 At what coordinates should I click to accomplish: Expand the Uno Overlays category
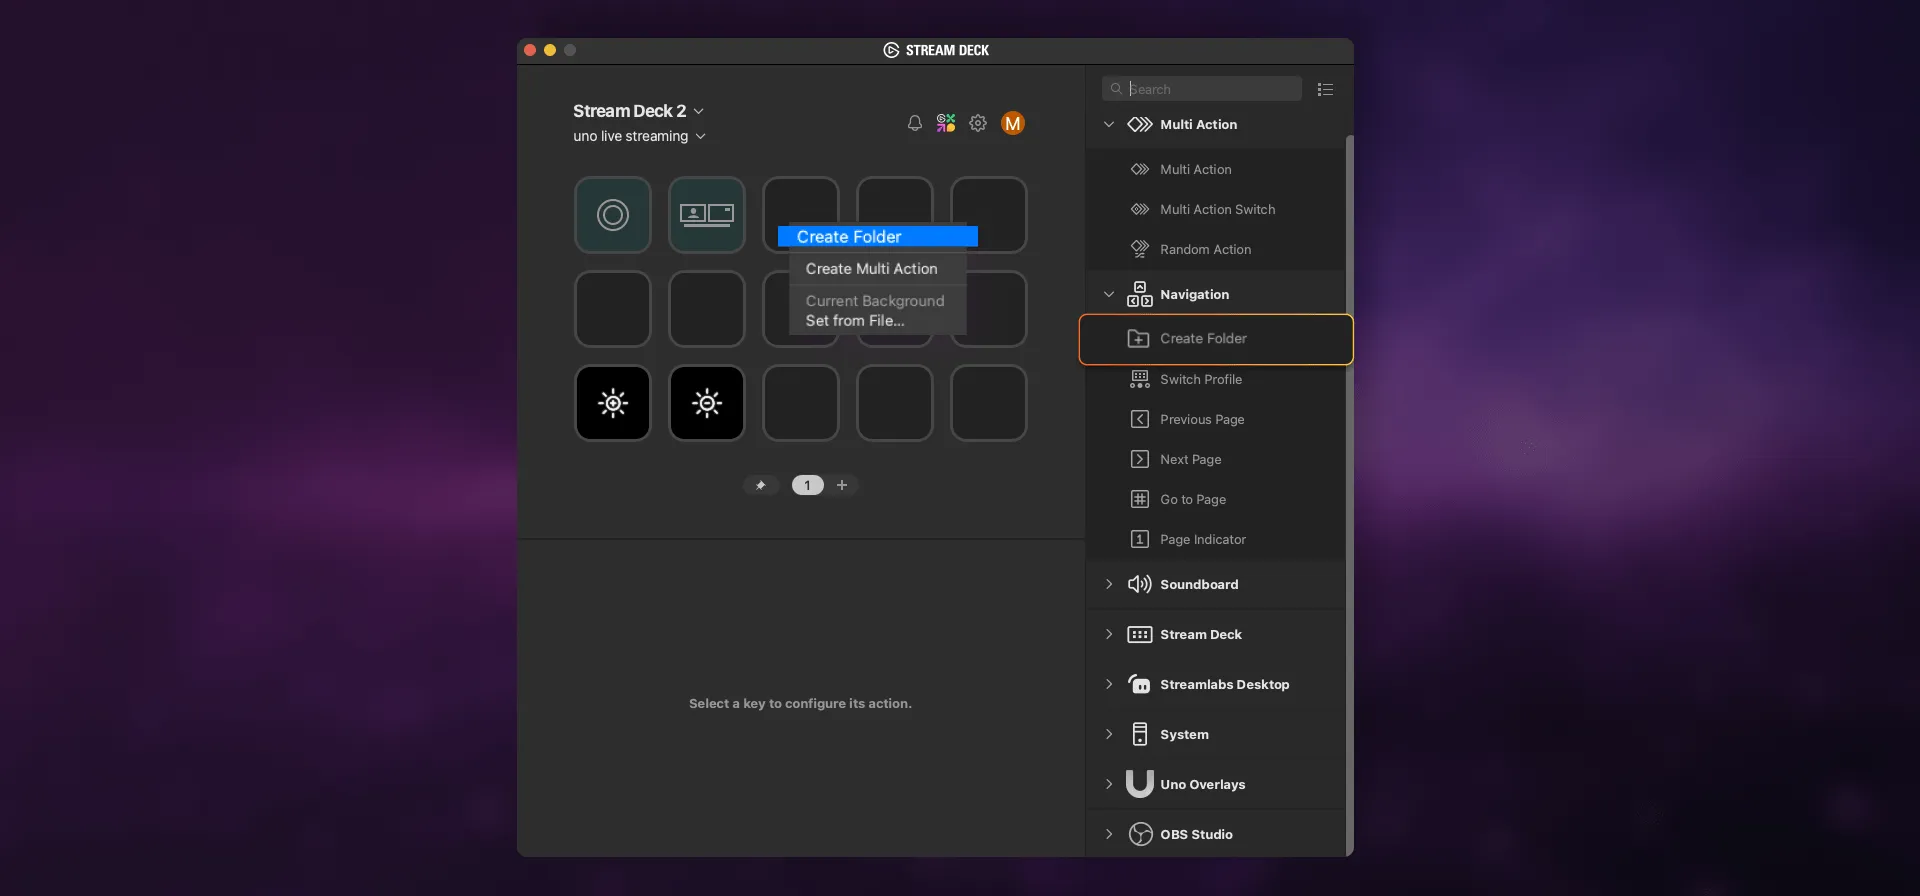click(1109, 784)
